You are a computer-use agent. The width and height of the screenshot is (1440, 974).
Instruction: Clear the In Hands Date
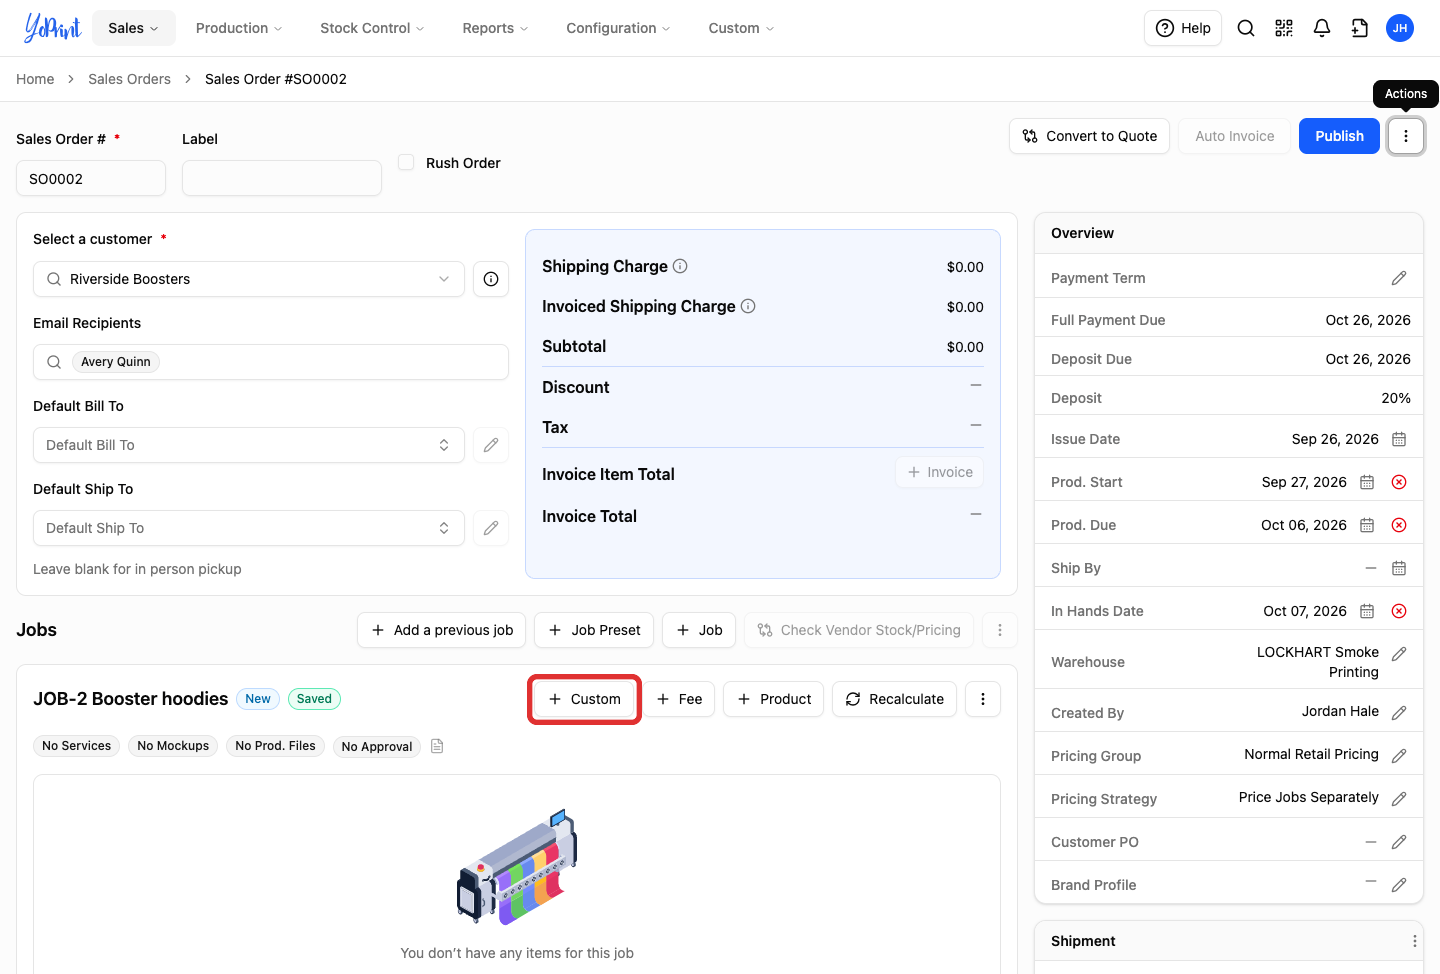tap(1399, 611)
